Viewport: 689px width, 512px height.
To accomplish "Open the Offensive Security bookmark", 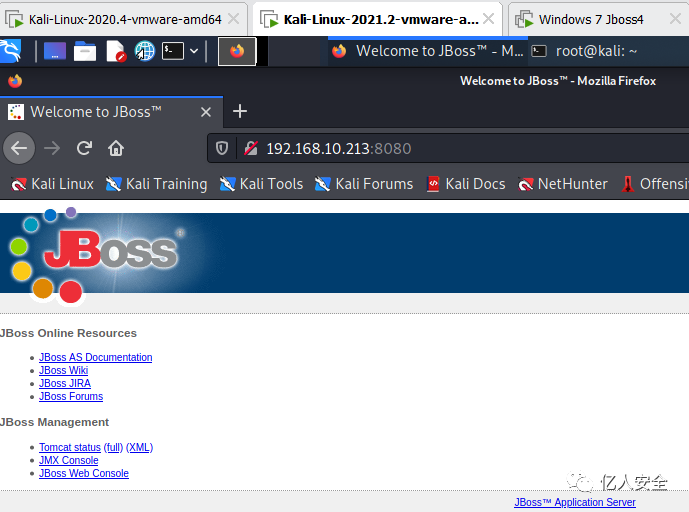I will tap(655, 184).
